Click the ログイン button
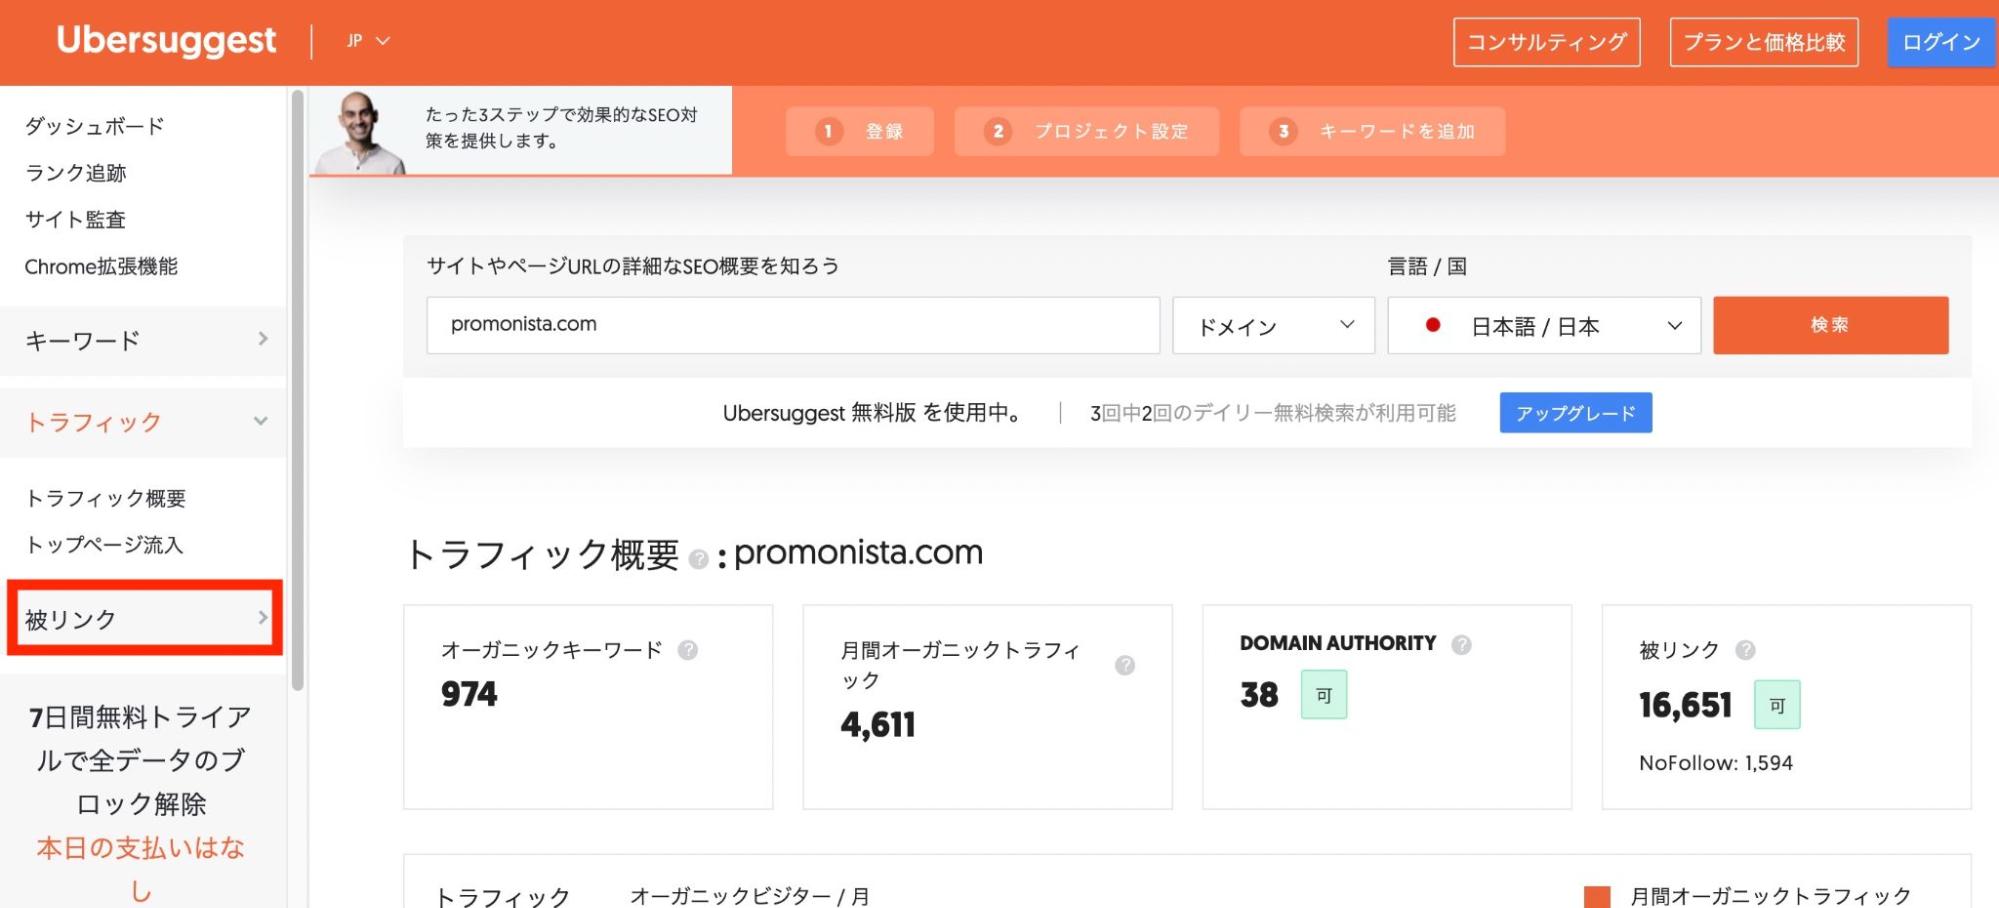 1941,42
